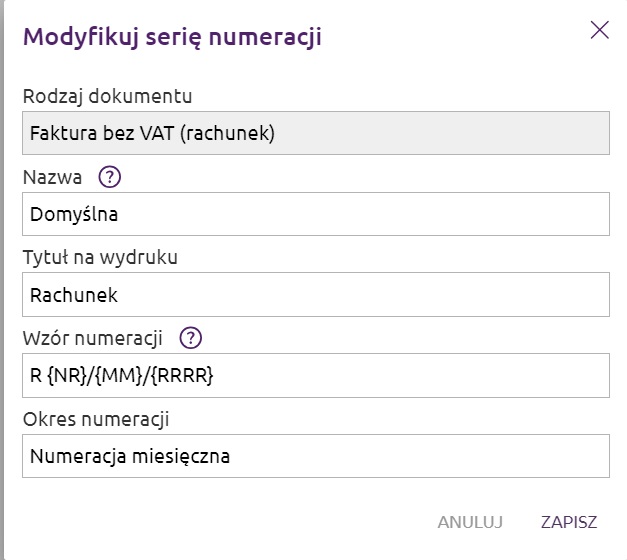Save the series with the ZAPISZ button

pyautogui.click(x=569, y=522)
